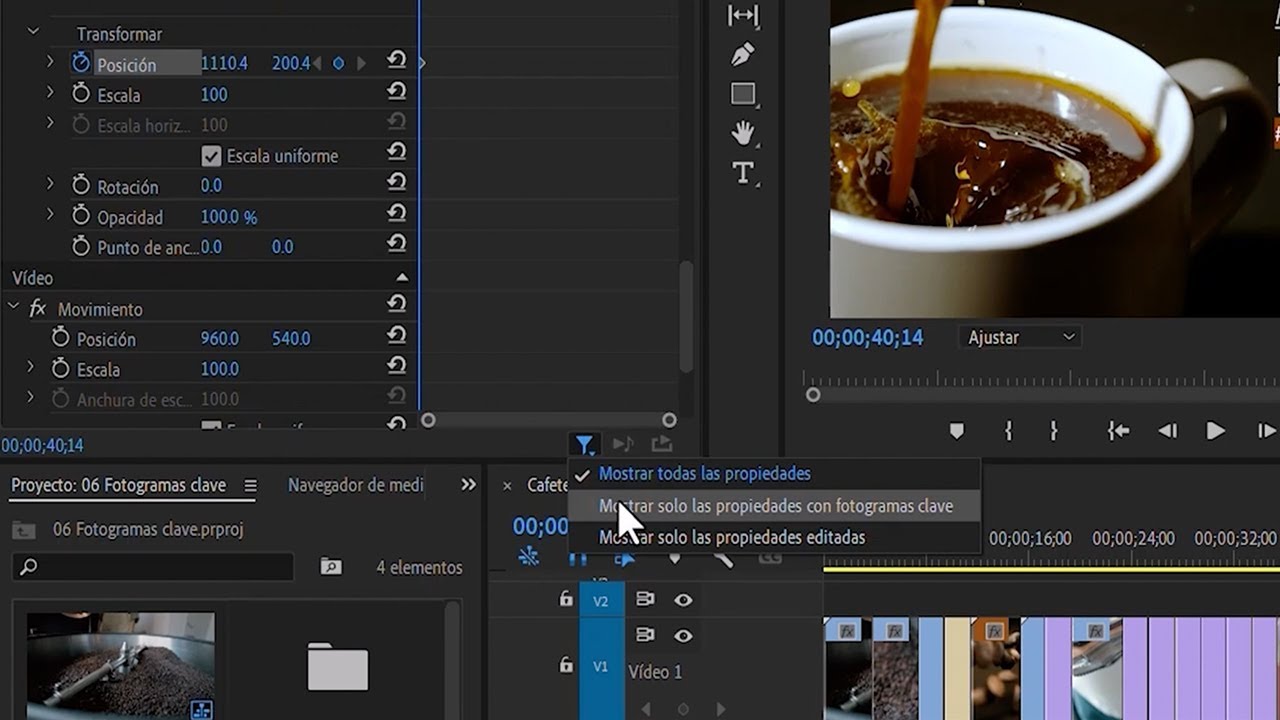Expand the Rotación property

pos(50,186)
